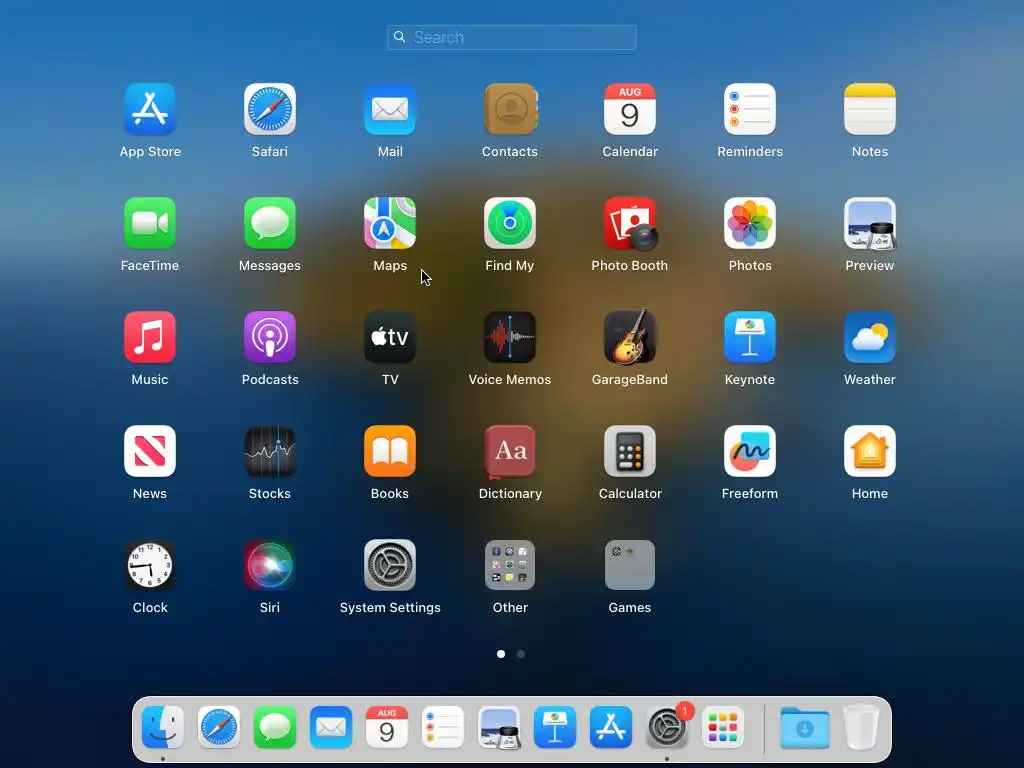1024x768 pixels.
Task: Start FaceTime app
Action: tap(150, 223)
